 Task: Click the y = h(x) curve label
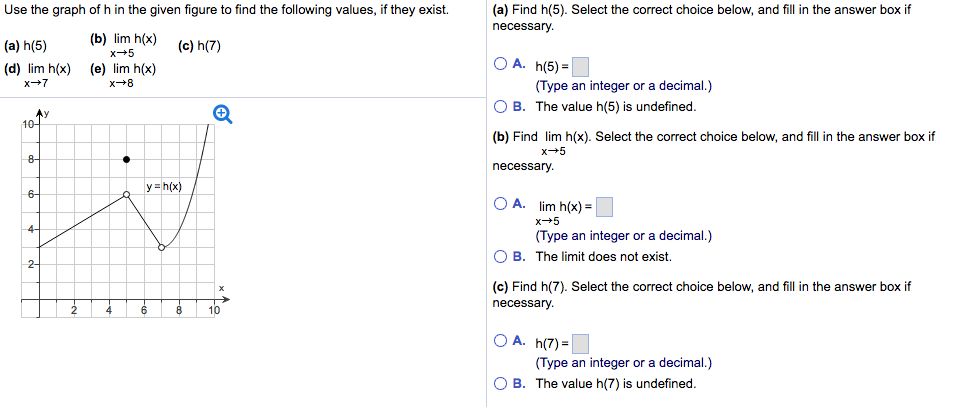[x=163, y=187]
